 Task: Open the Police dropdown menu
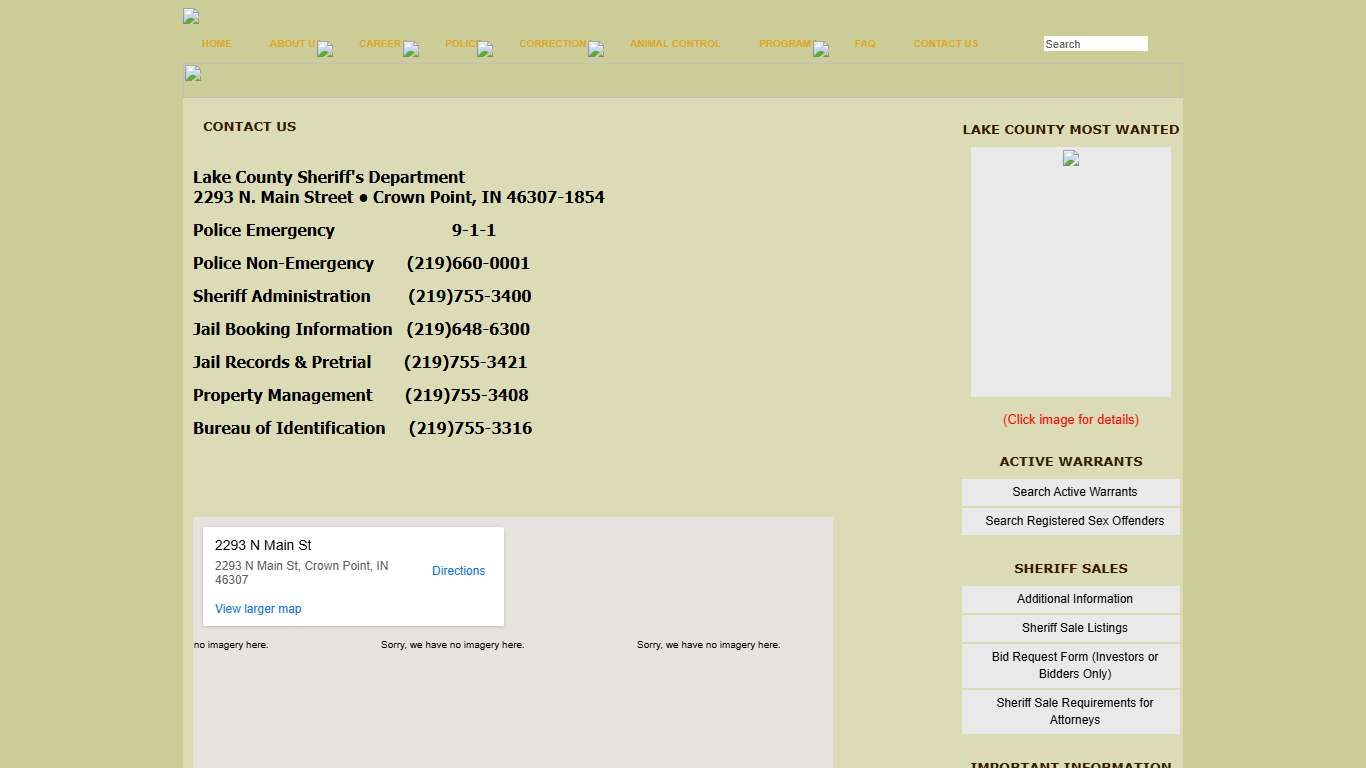coord(485,49)
